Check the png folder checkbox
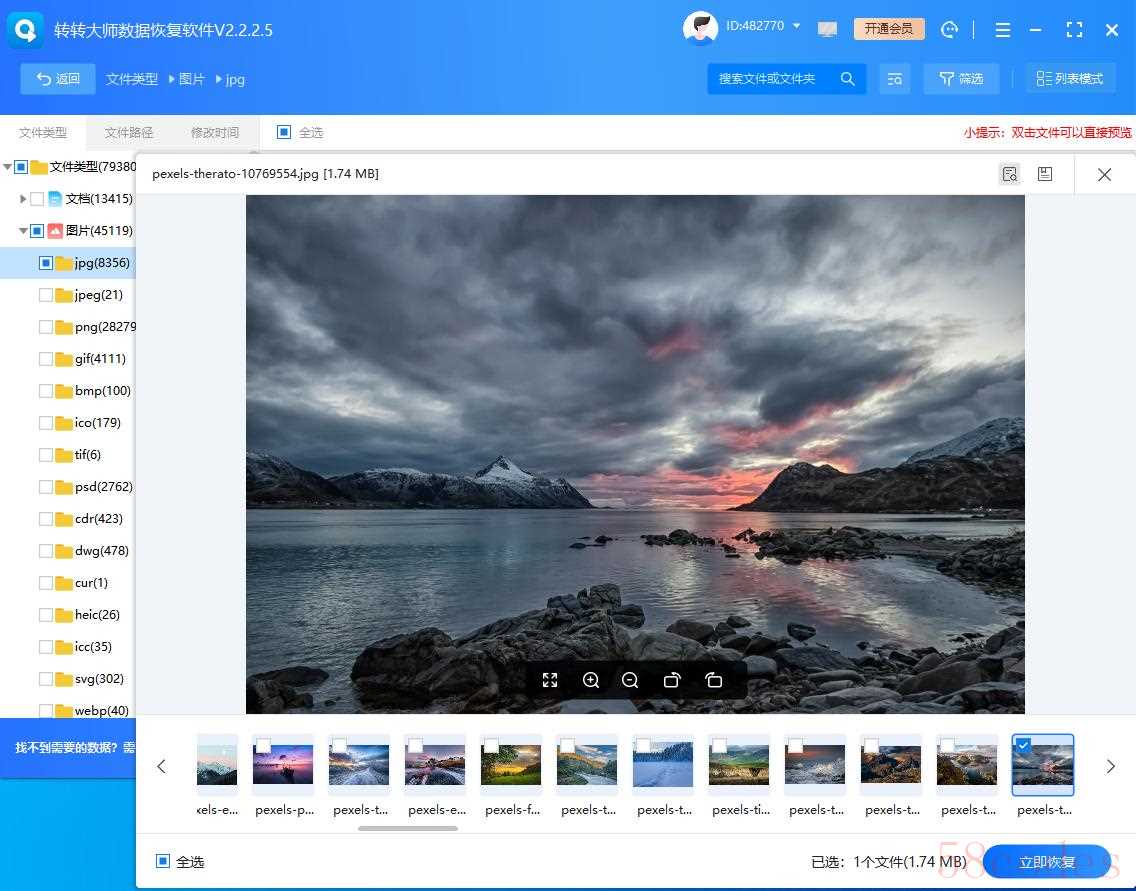 point(46,327)
